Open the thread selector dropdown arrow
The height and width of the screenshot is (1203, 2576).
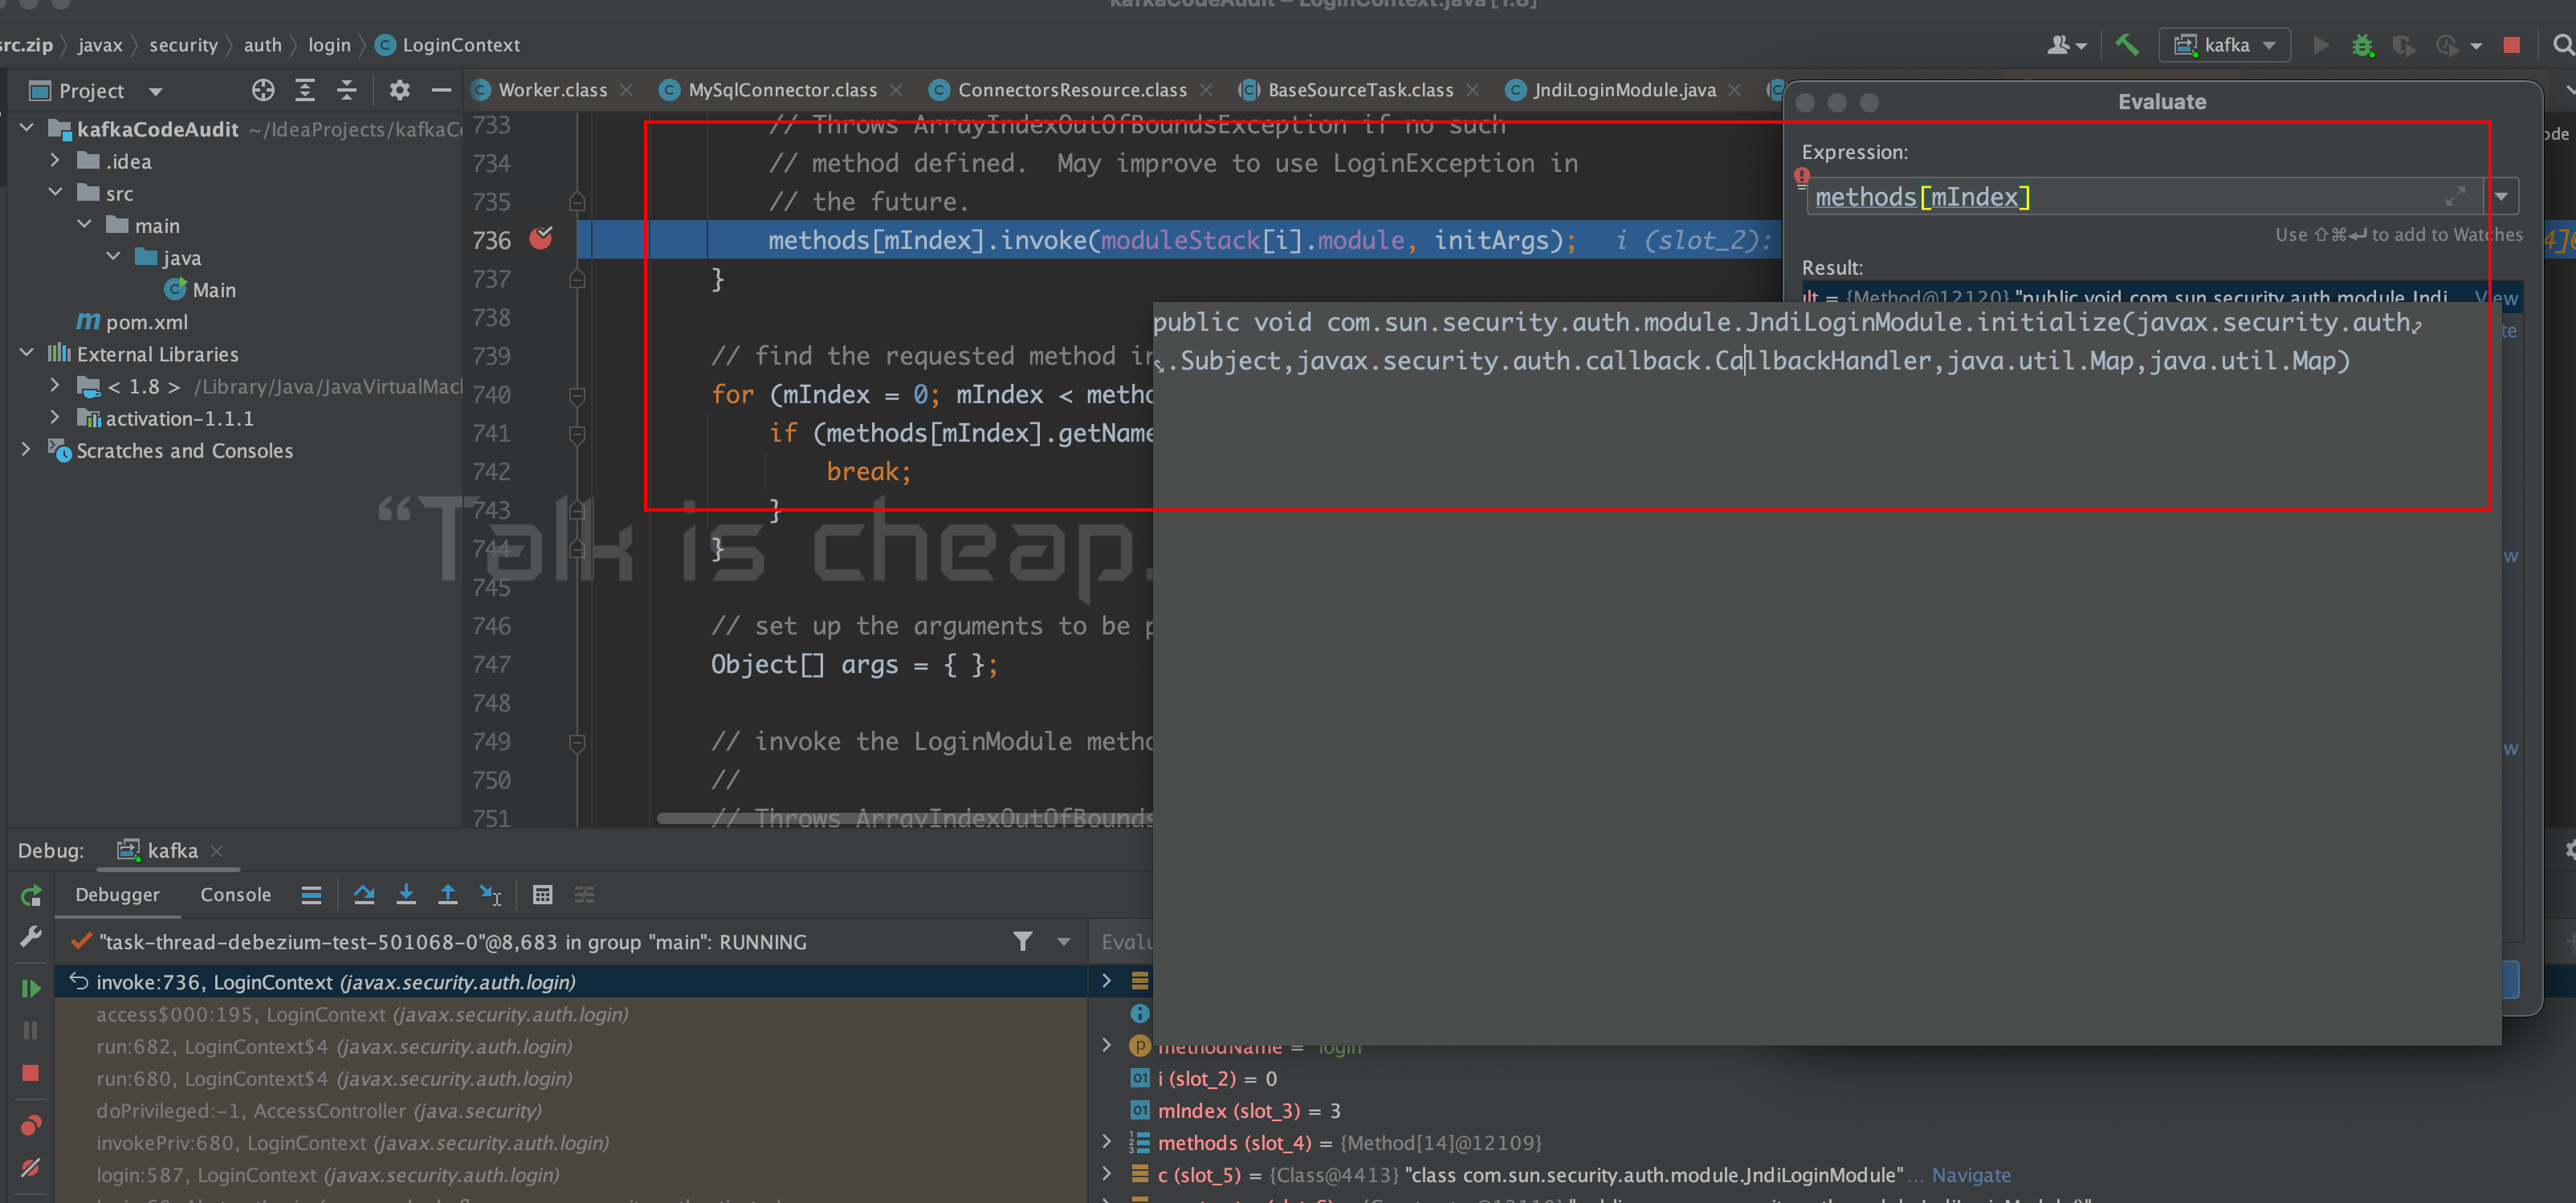tap(1063, 942)
